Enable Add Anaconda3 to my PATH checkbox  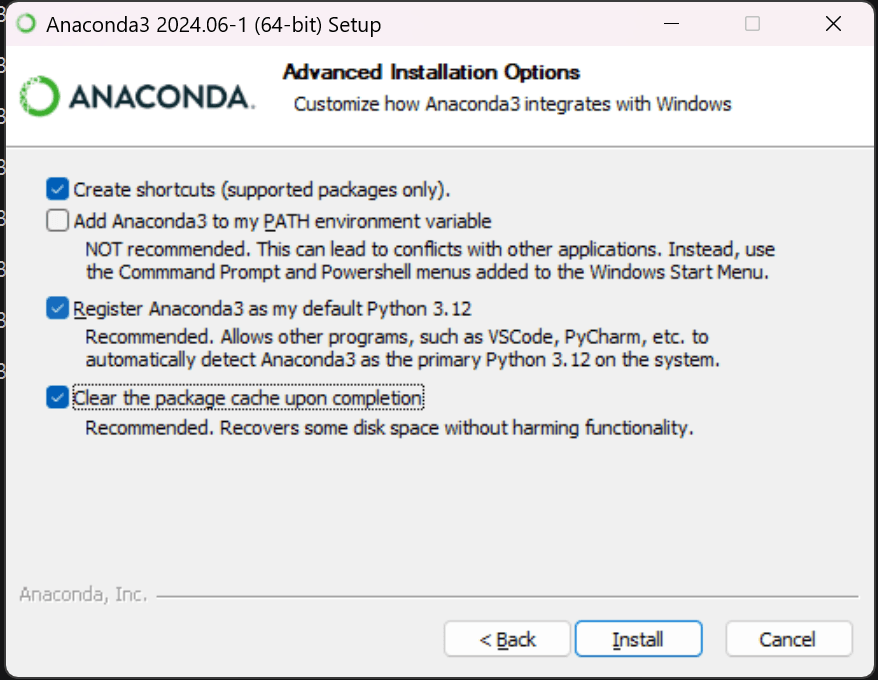tap(58, 220)
